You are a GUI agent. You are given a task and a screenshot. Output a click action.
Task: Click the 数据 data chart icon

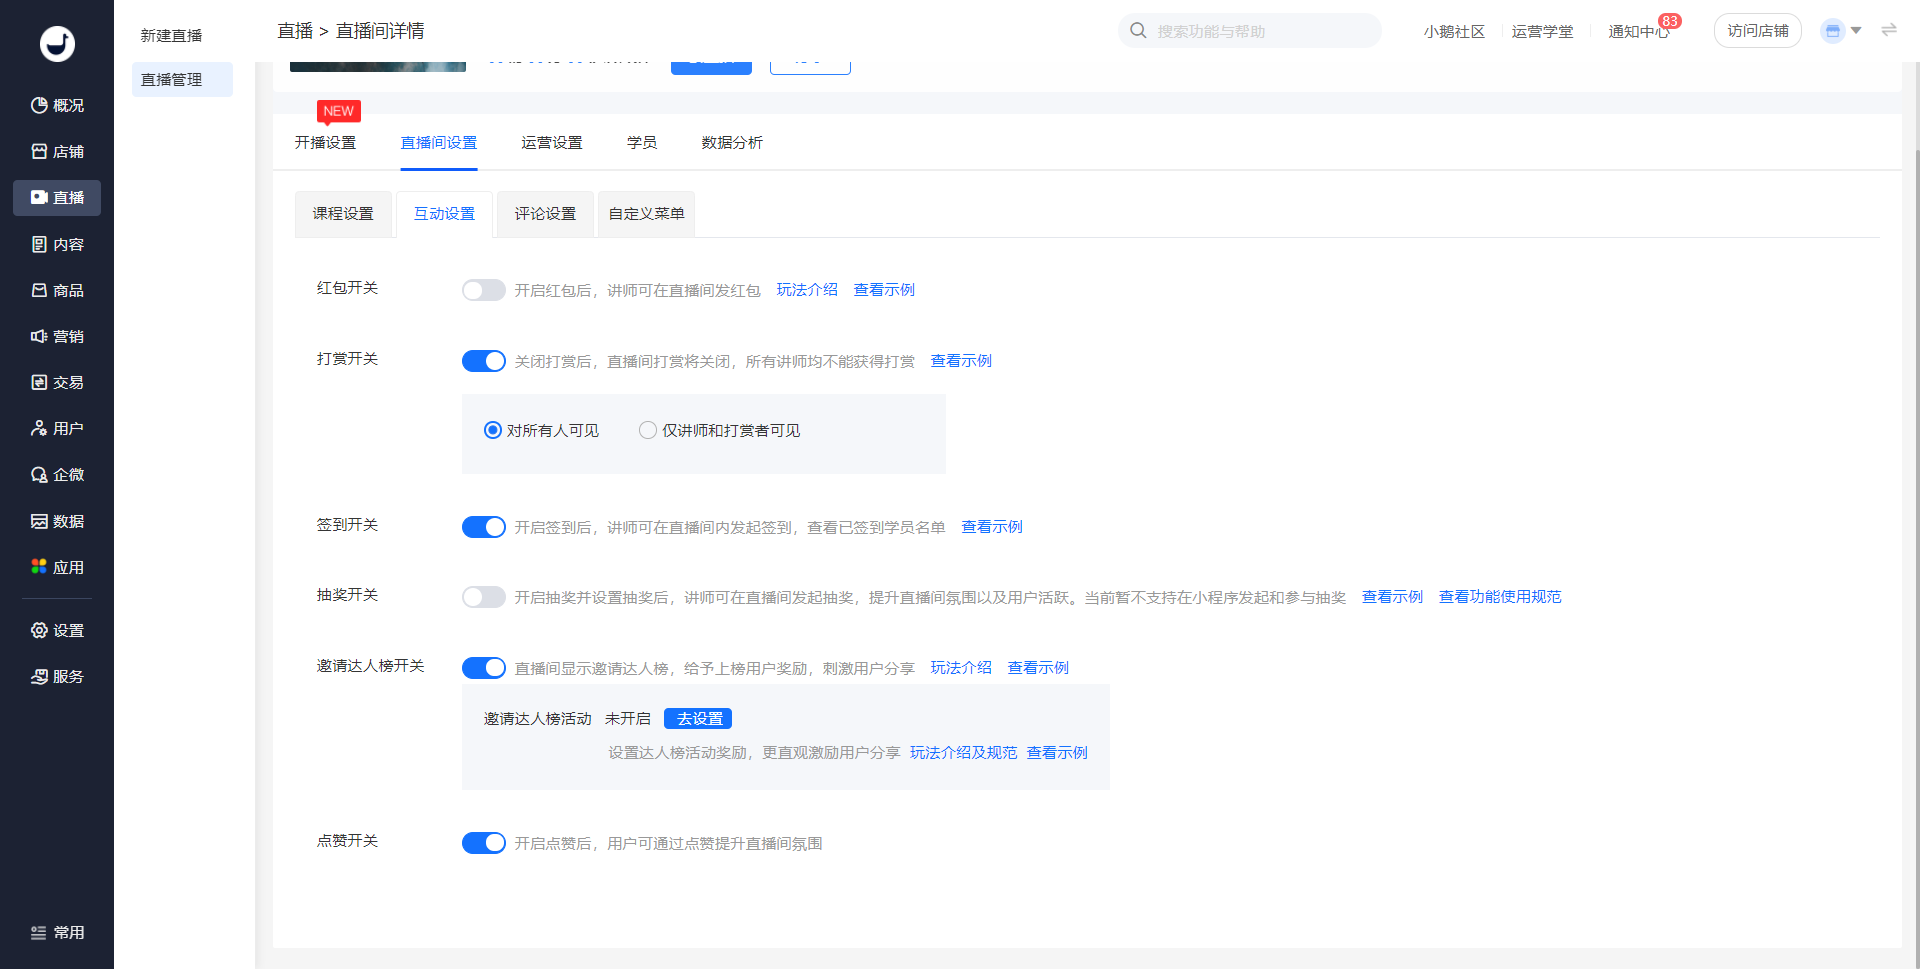(39, 521)
